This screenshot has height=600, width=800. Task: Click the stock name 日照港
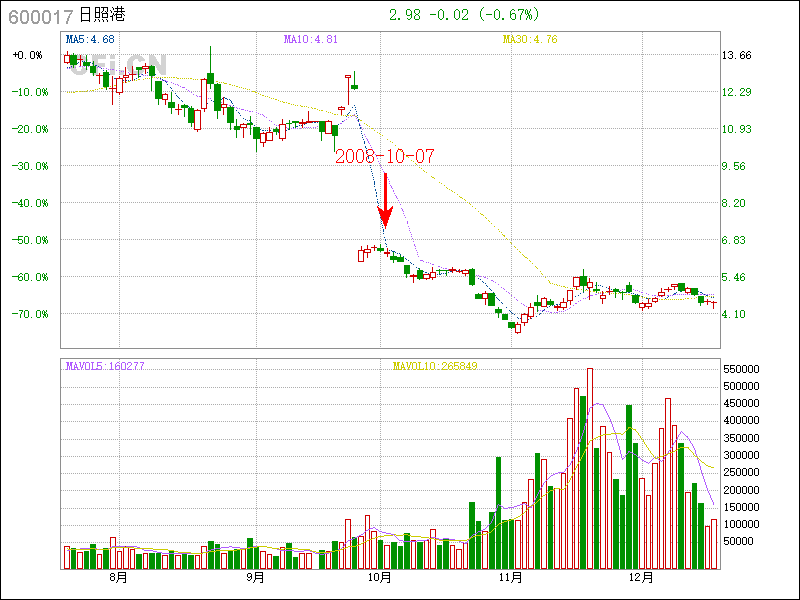coord(102,15)
